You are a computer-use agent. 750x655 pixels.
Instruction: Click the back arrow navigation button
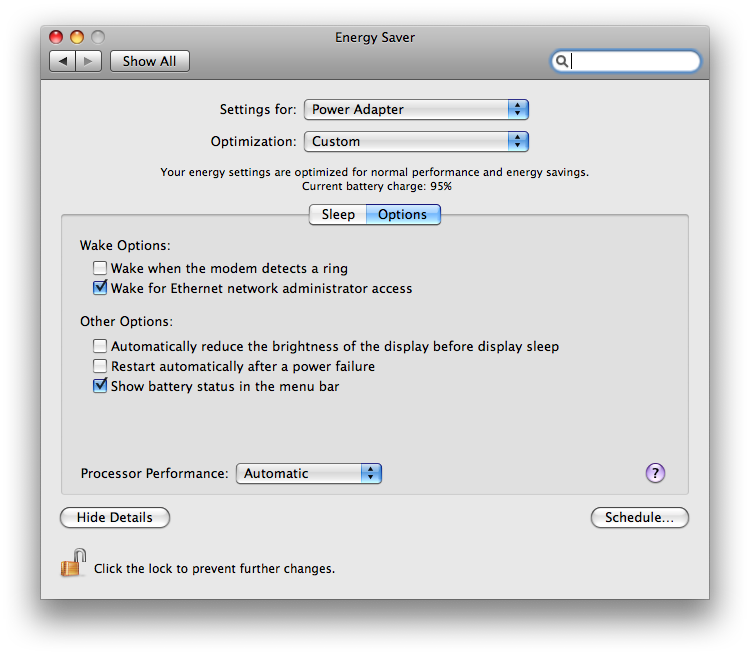(x=63, y=61)
